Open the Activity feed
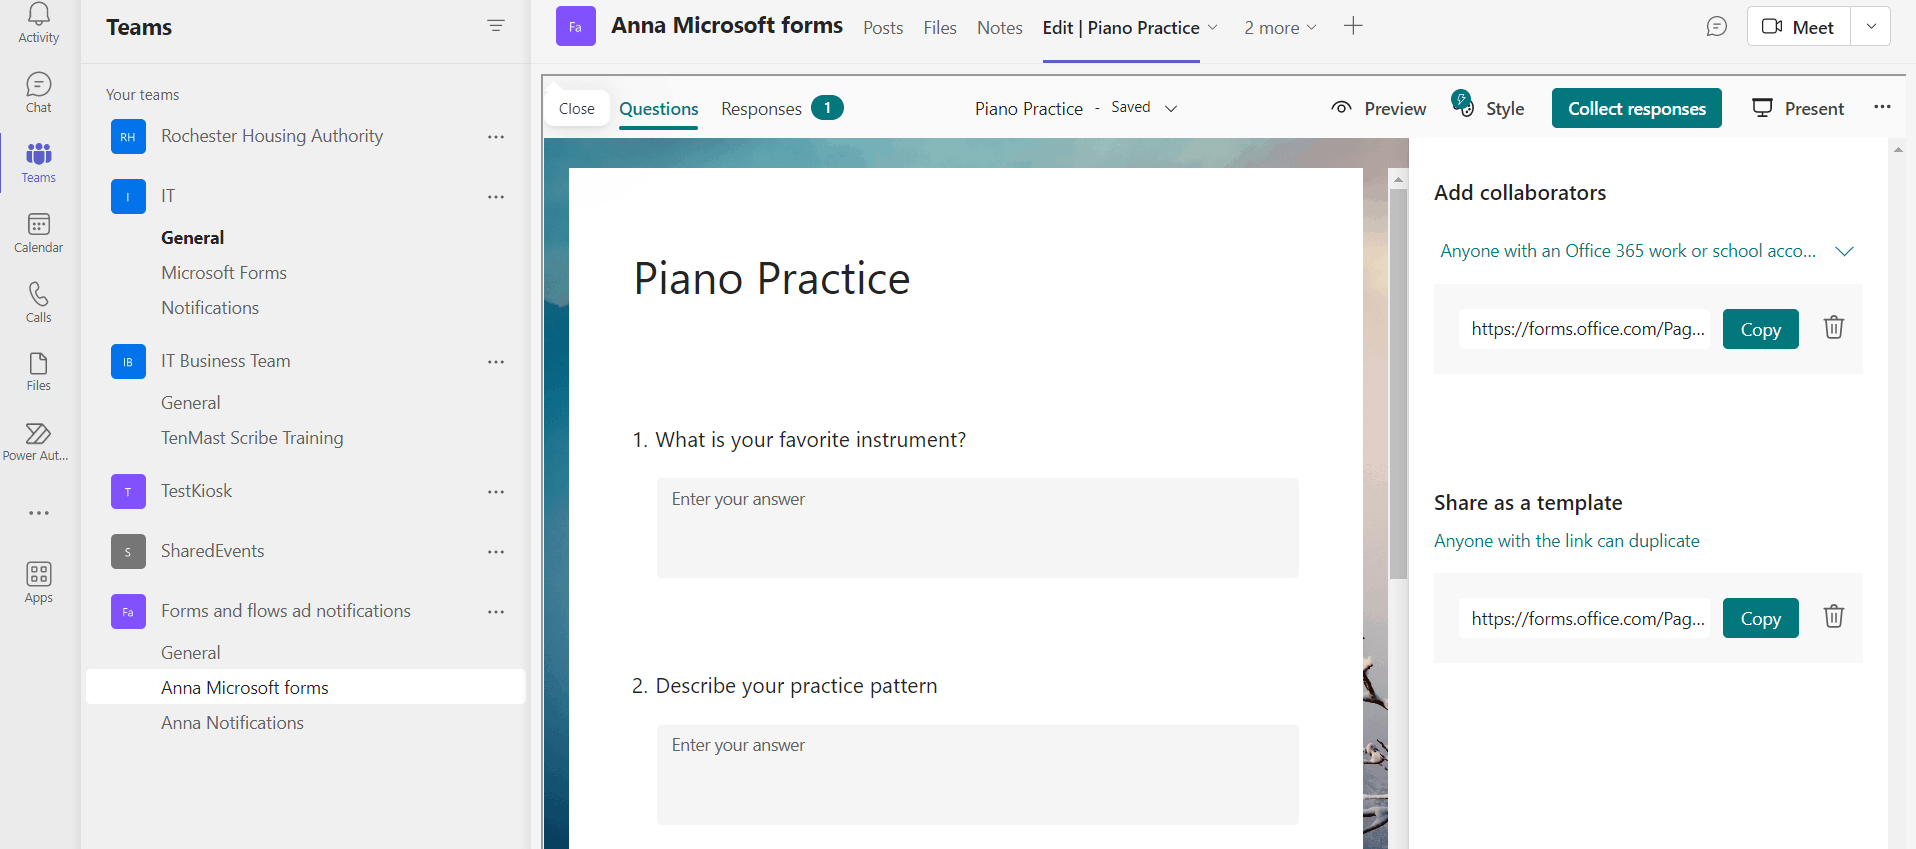 point(38,23)
